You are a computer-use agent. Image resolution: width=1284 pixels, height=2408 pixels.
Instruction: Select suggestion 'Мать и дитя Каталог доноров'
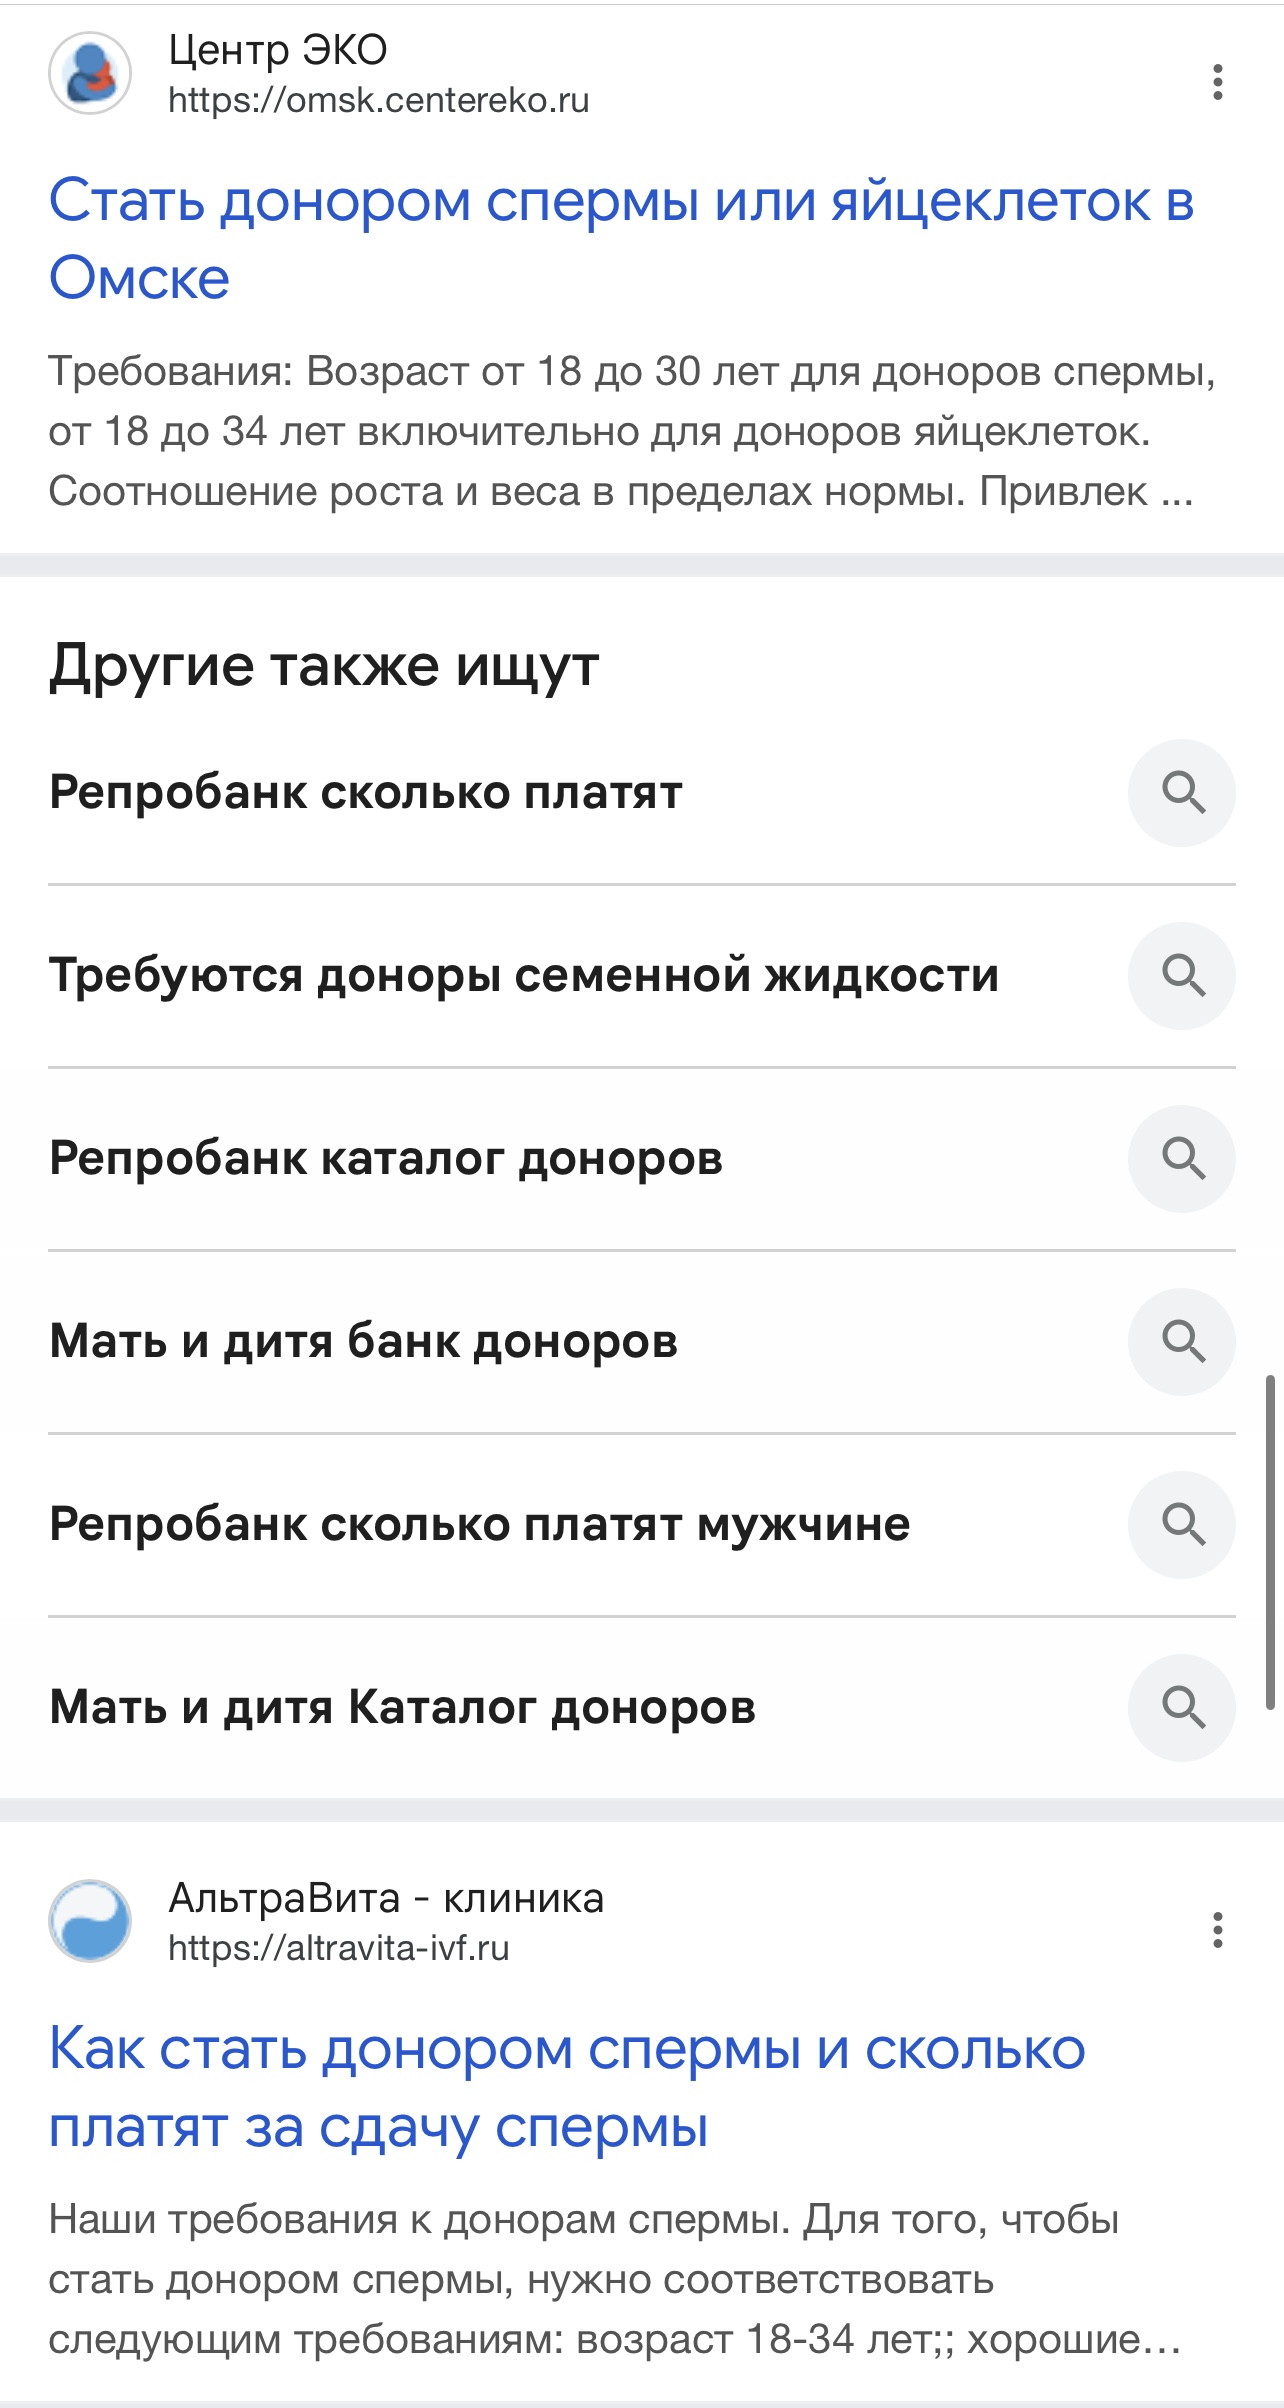[x=402, y=1708]
